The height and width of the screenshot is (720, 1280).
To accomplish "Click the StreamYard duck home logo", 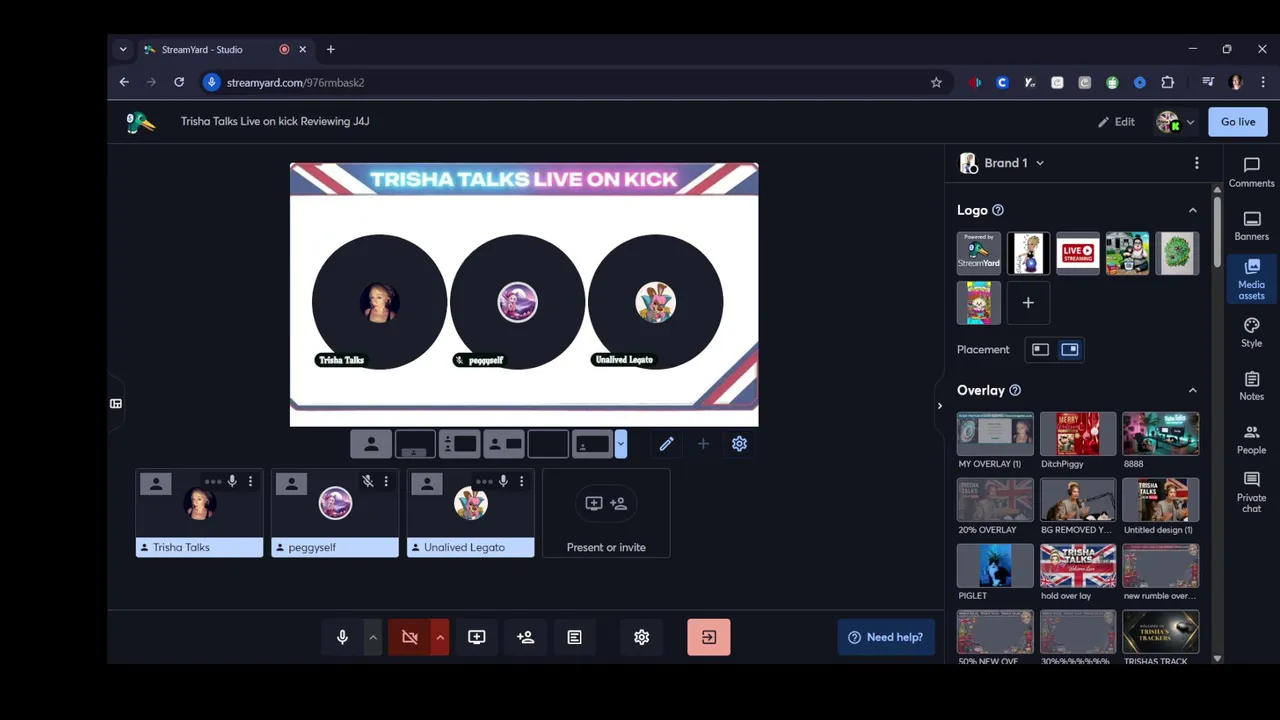I will pyautogui.click(x=141, y=122).
